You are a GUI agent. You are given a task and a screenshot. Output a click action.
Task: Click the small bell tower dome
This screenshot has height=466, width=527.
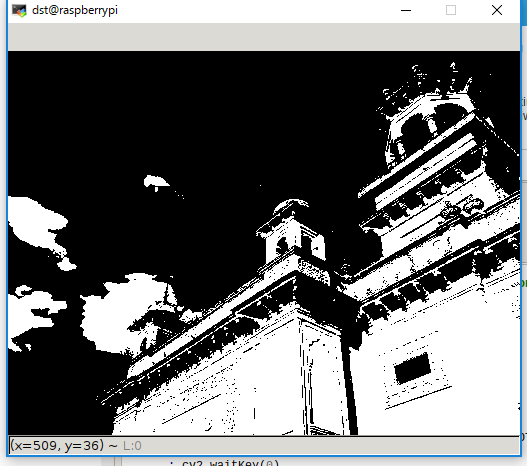(x=291, y=206)
